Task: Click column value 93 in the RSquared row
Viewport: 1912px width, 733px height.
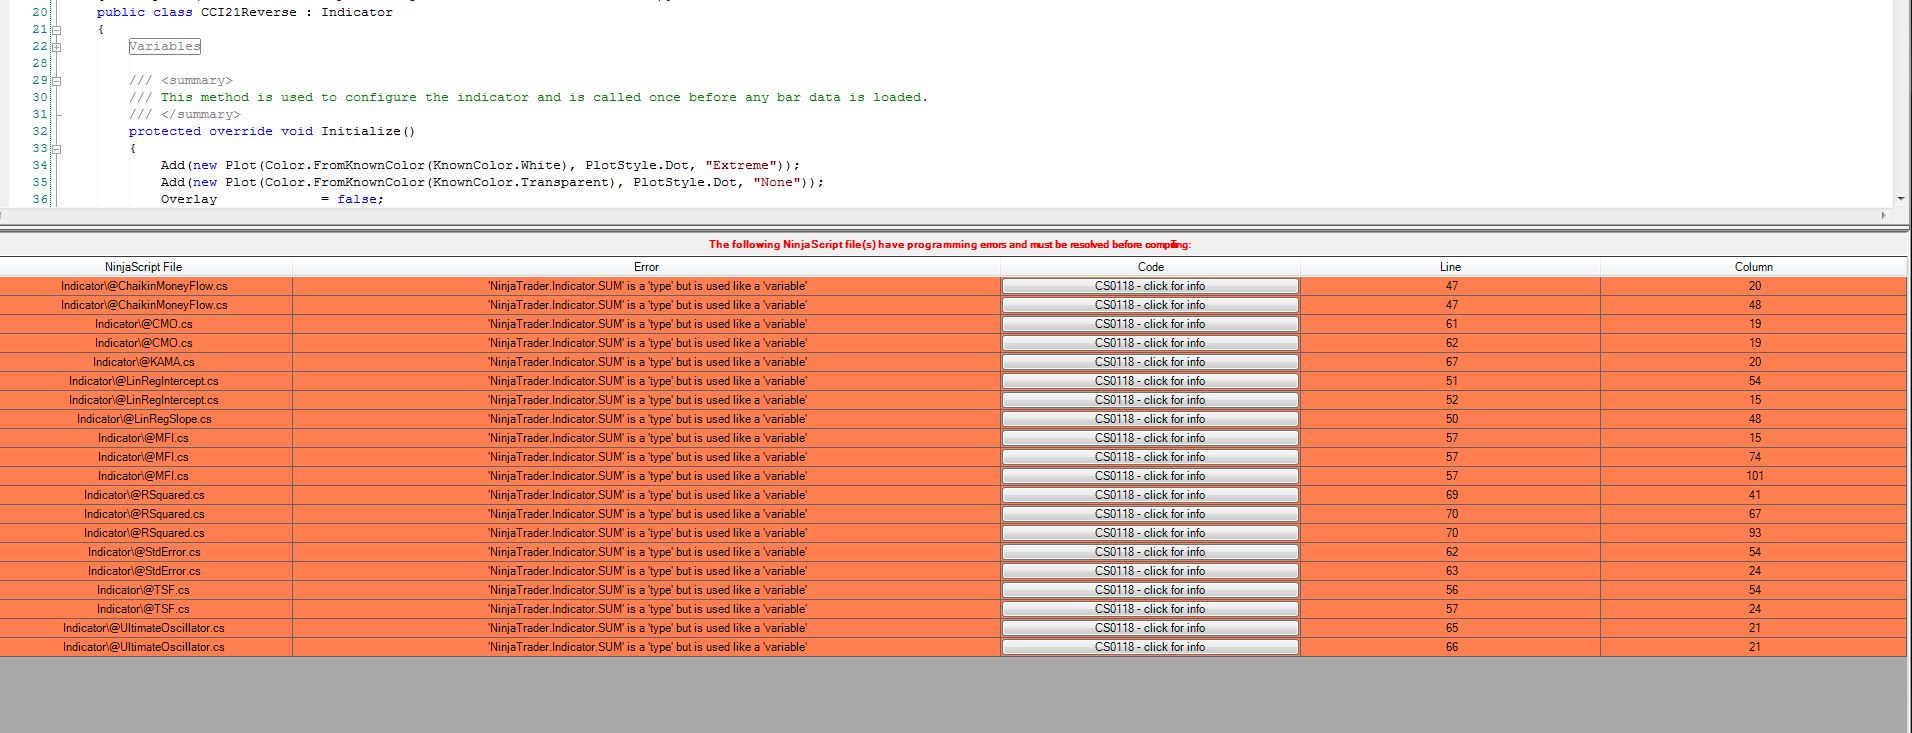Action: click(1754, 533)
